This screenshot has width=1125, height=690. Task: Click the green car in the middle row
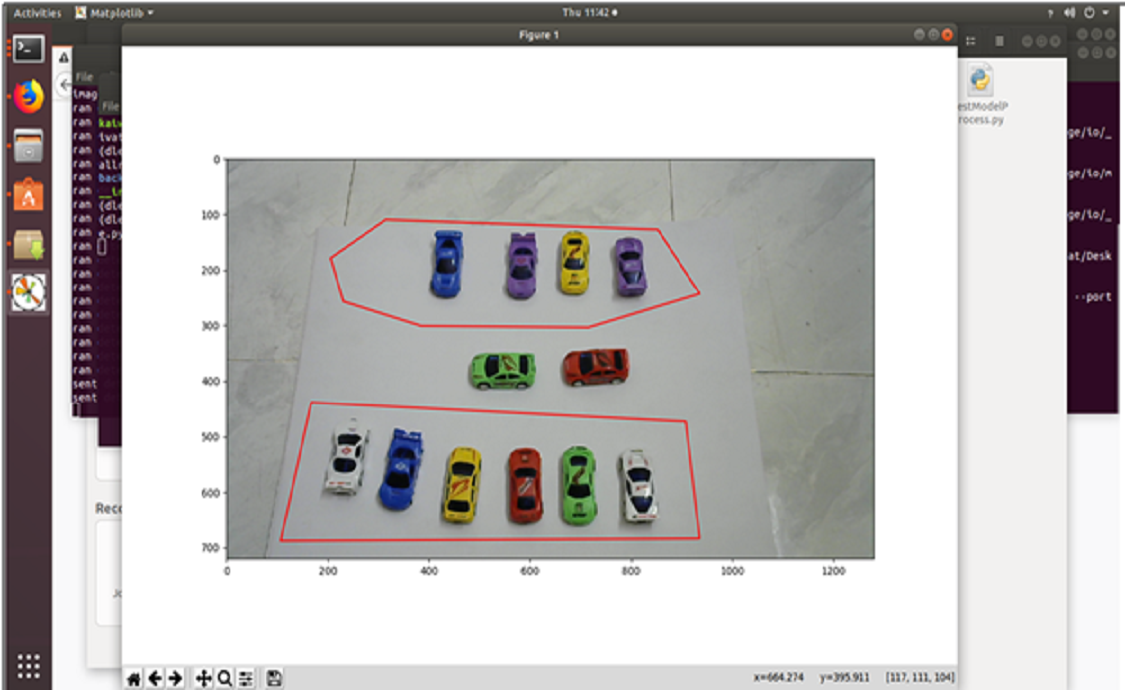pyautogui.click(x=502, y=371)
